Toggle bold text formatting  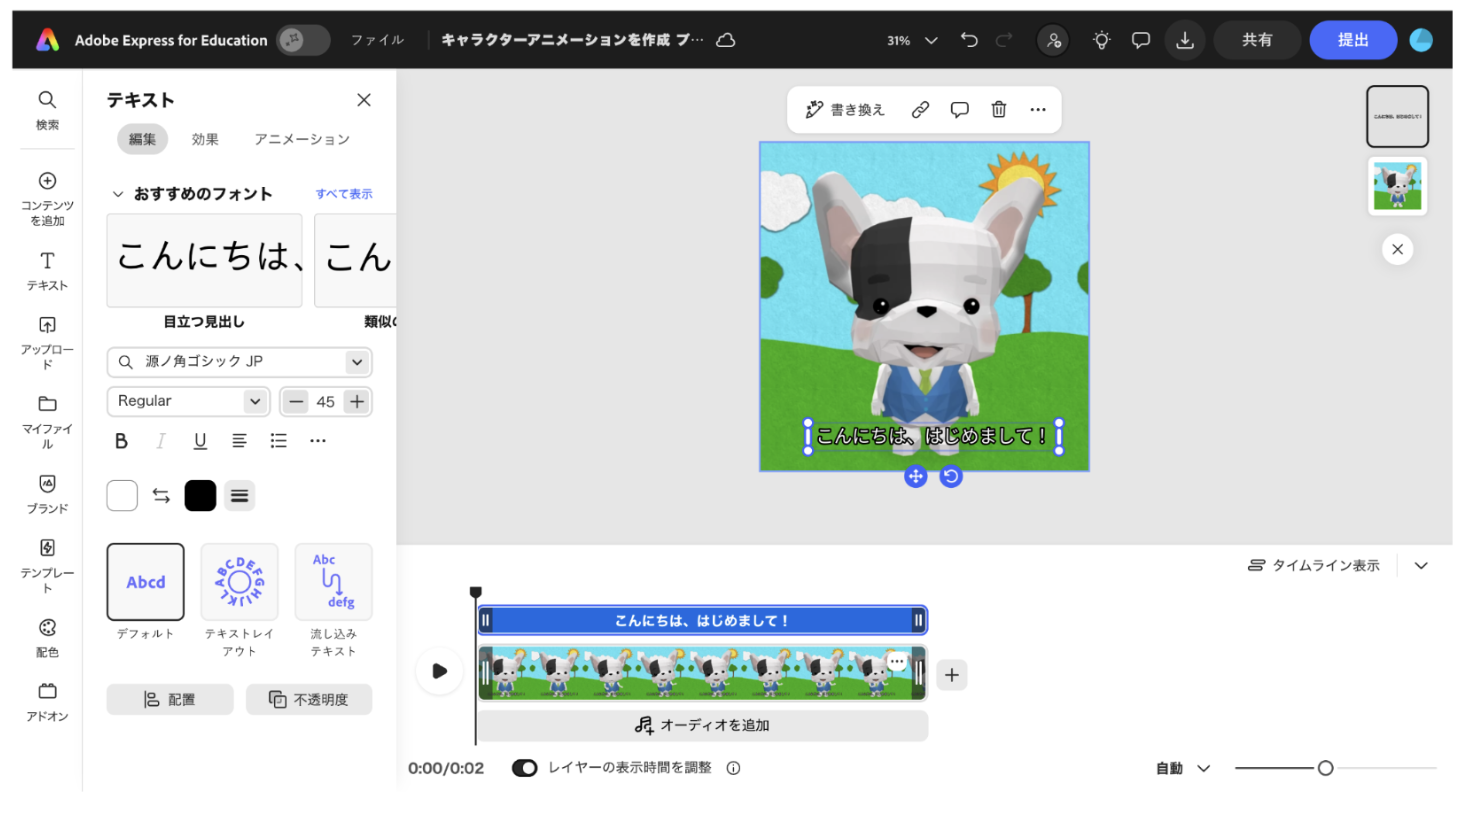click(121, 441)
